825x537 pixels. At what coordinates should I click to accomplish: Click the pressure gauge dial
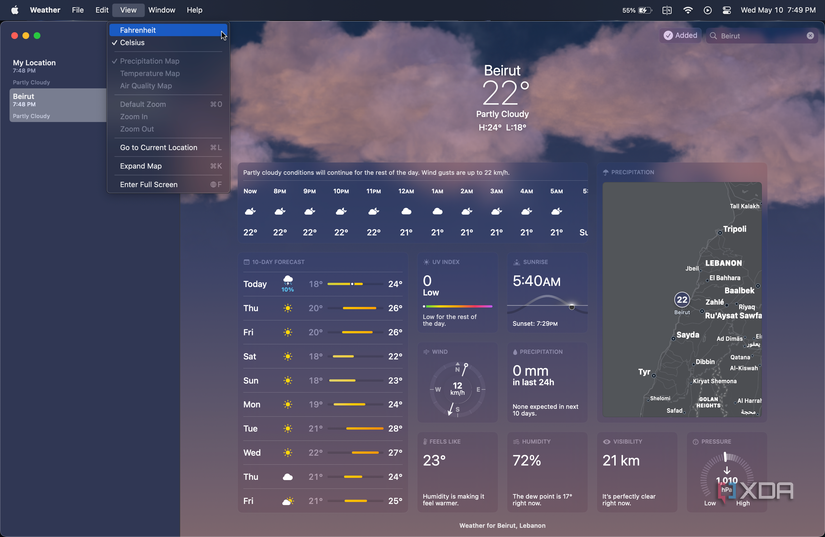726,479
